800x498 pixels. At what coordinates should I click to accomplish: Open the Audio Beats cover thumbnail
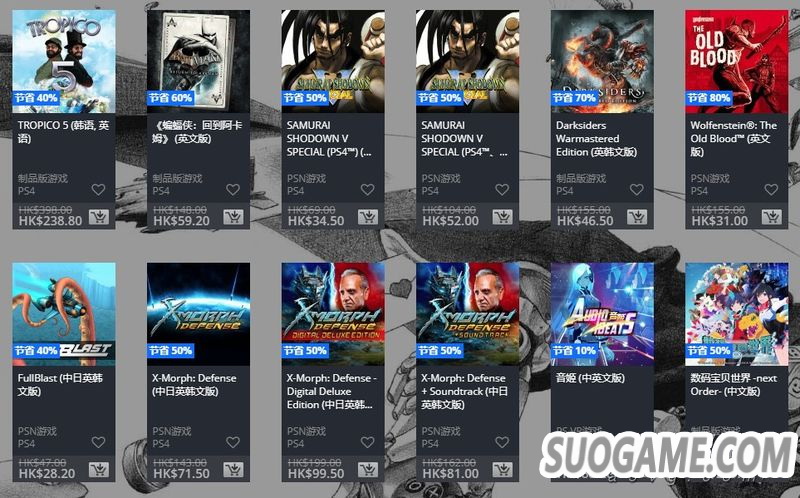[602, 314]
